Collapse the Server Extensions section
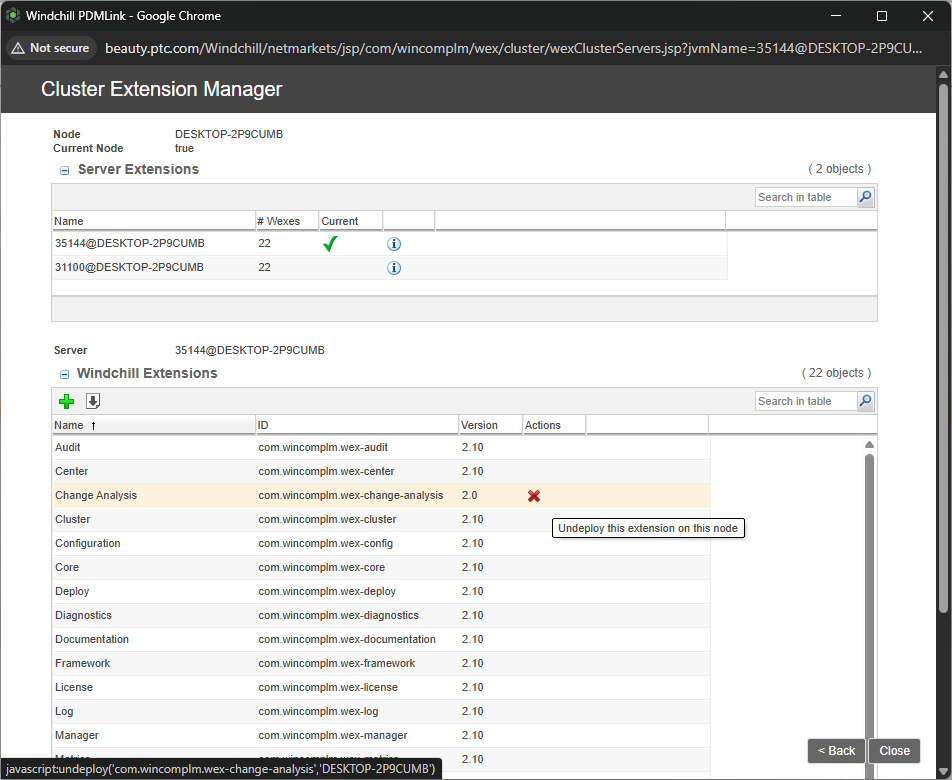The height and width of the screenshot is (780, 952). click(x=65, y=171)
